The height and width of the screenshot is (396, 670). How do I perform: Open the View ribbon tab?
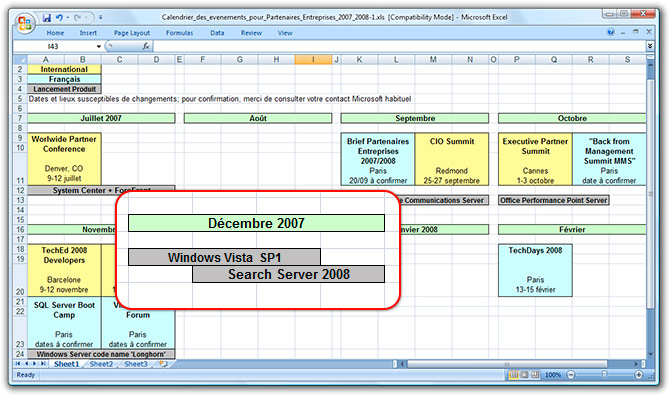(285, 33)
